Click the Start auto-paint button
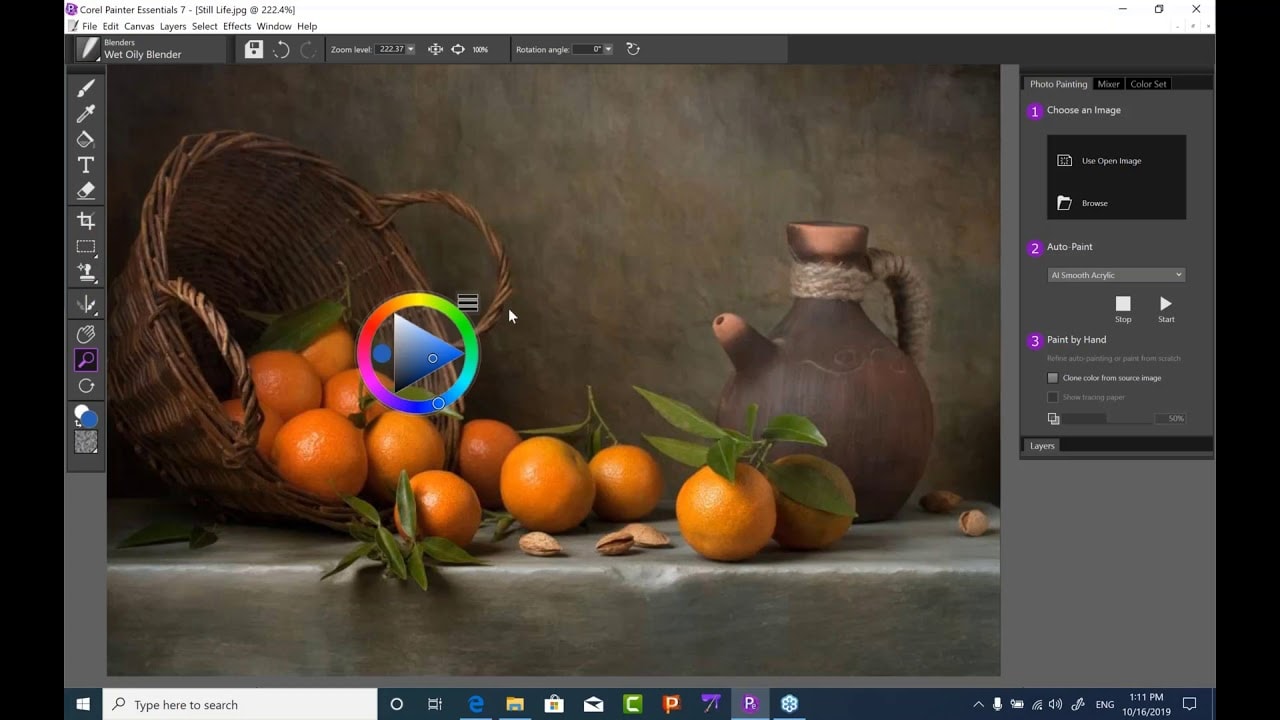This screenshot has width=1280, height=720. (1165, 303)
